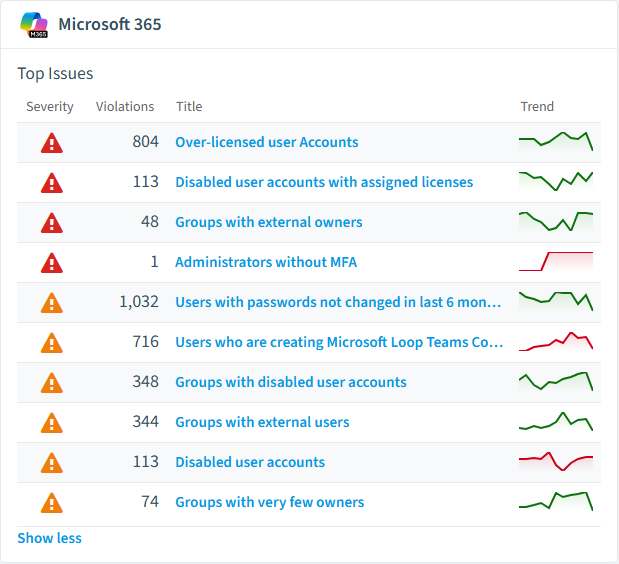Open Groups with external users issue
The width and height of the screenshot is (619, 564).
tap(262, 422)
